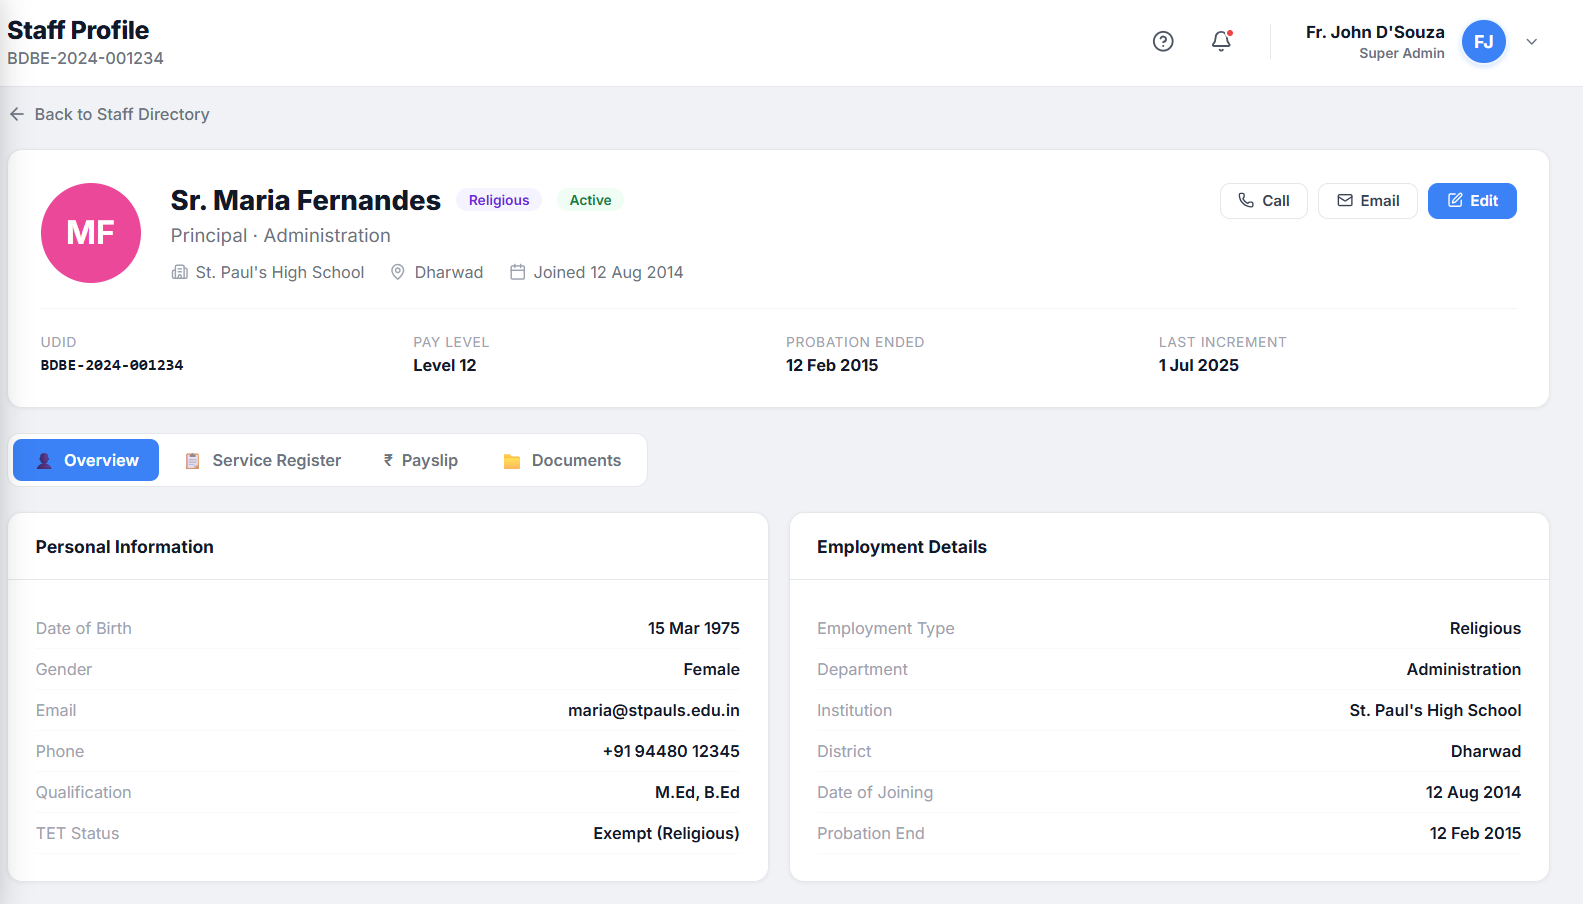The height and width of the screenshot is (904, 1583).
Task: Click the Level 12 pay level value
Action: (445, 365)
